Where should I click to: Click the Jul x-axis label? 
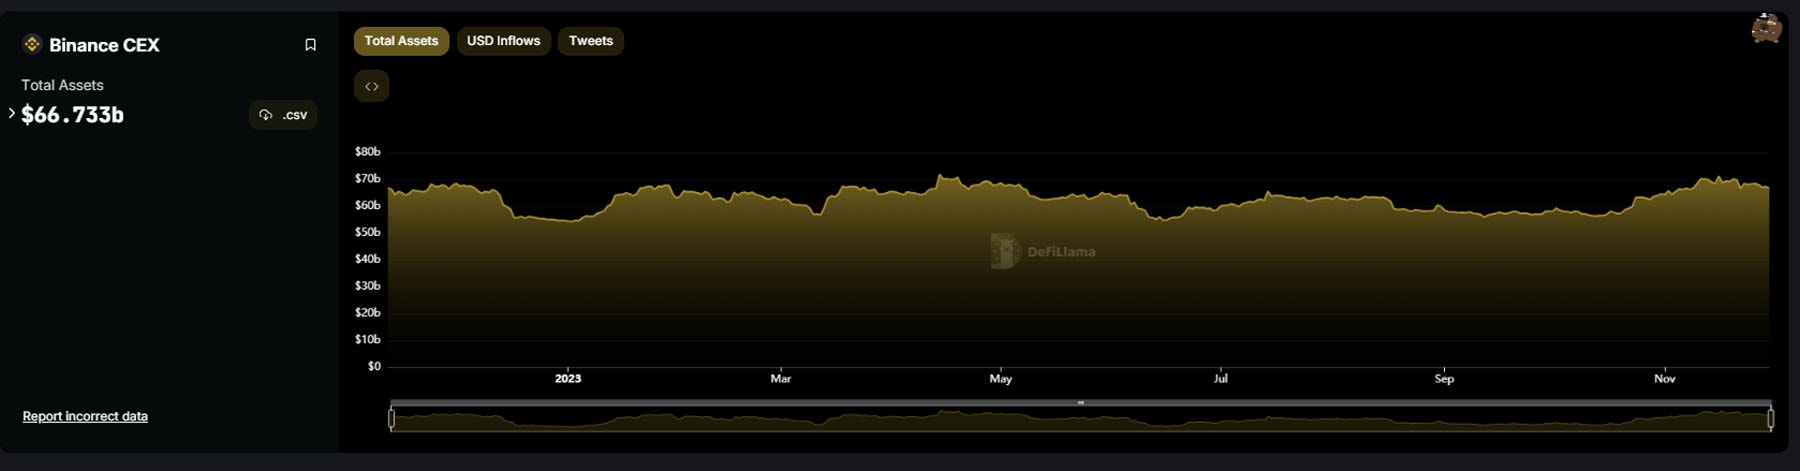point(1221,378)
